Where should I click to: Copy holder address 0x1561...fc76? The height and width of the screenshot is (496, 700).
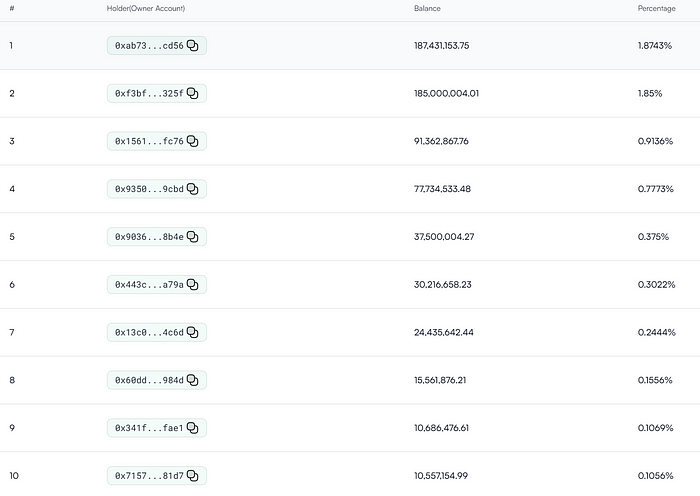194,142
